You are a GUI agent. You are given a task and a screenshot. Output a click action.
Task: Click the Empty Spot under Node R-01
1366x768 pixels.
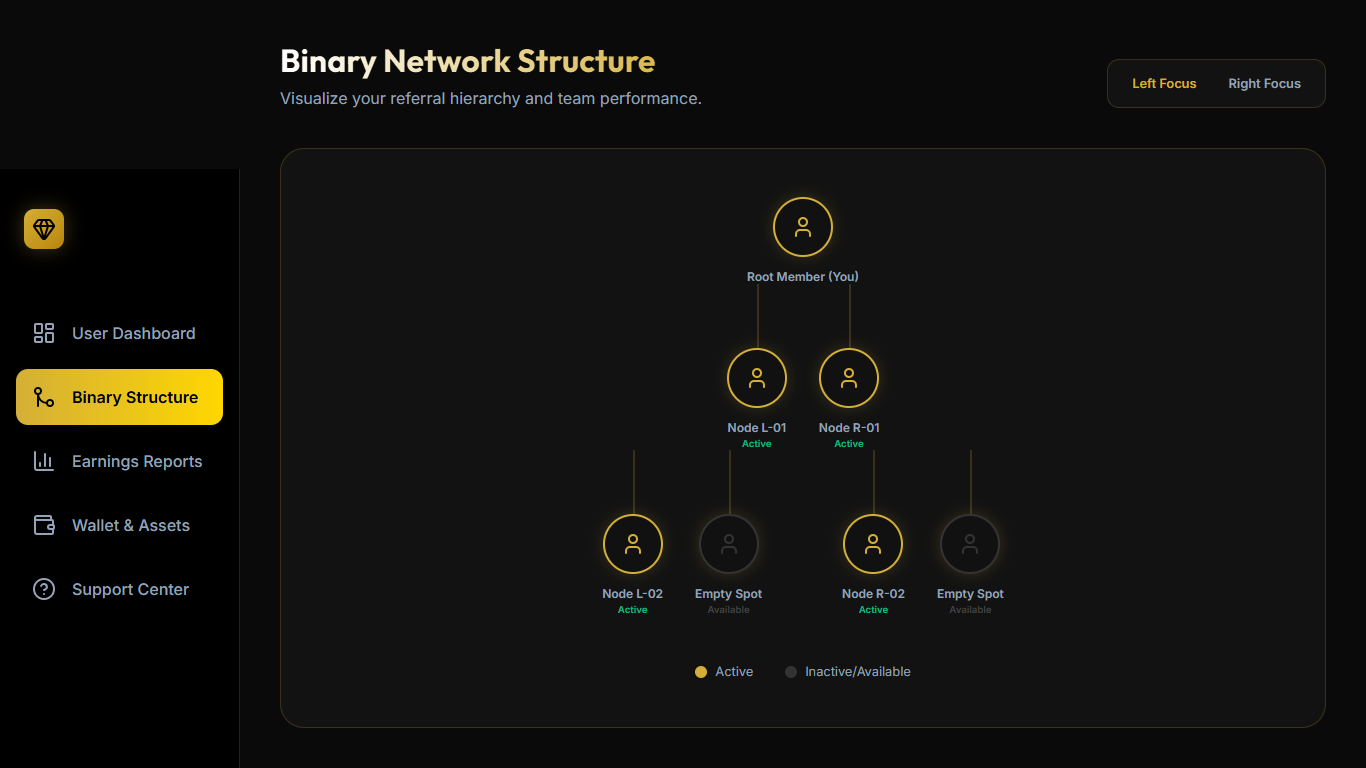(970, 544)
